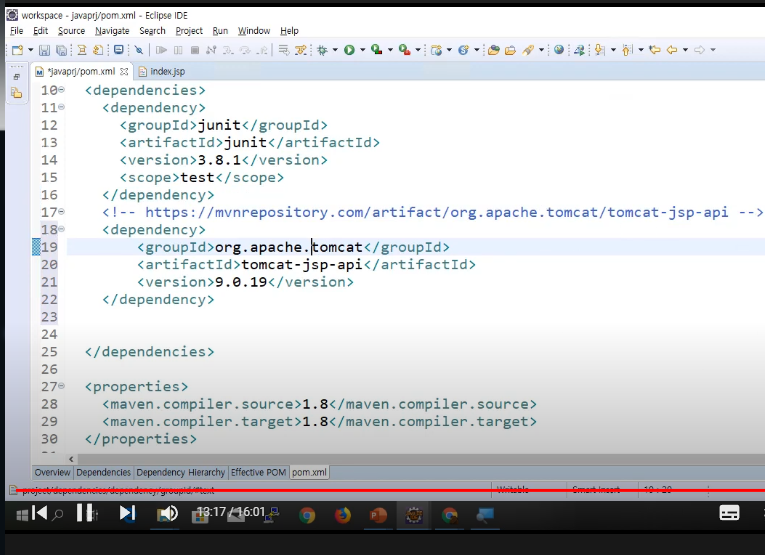
Task: Click the Step Over icon
Action: (245, 50)
